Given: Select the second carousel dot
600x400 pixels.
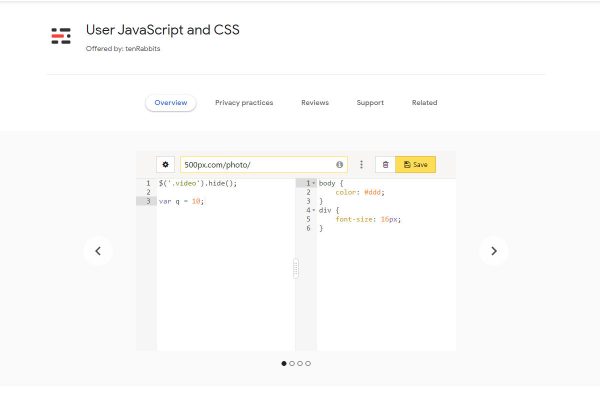Looking at the screenshot, I should (x=292, y=363).
